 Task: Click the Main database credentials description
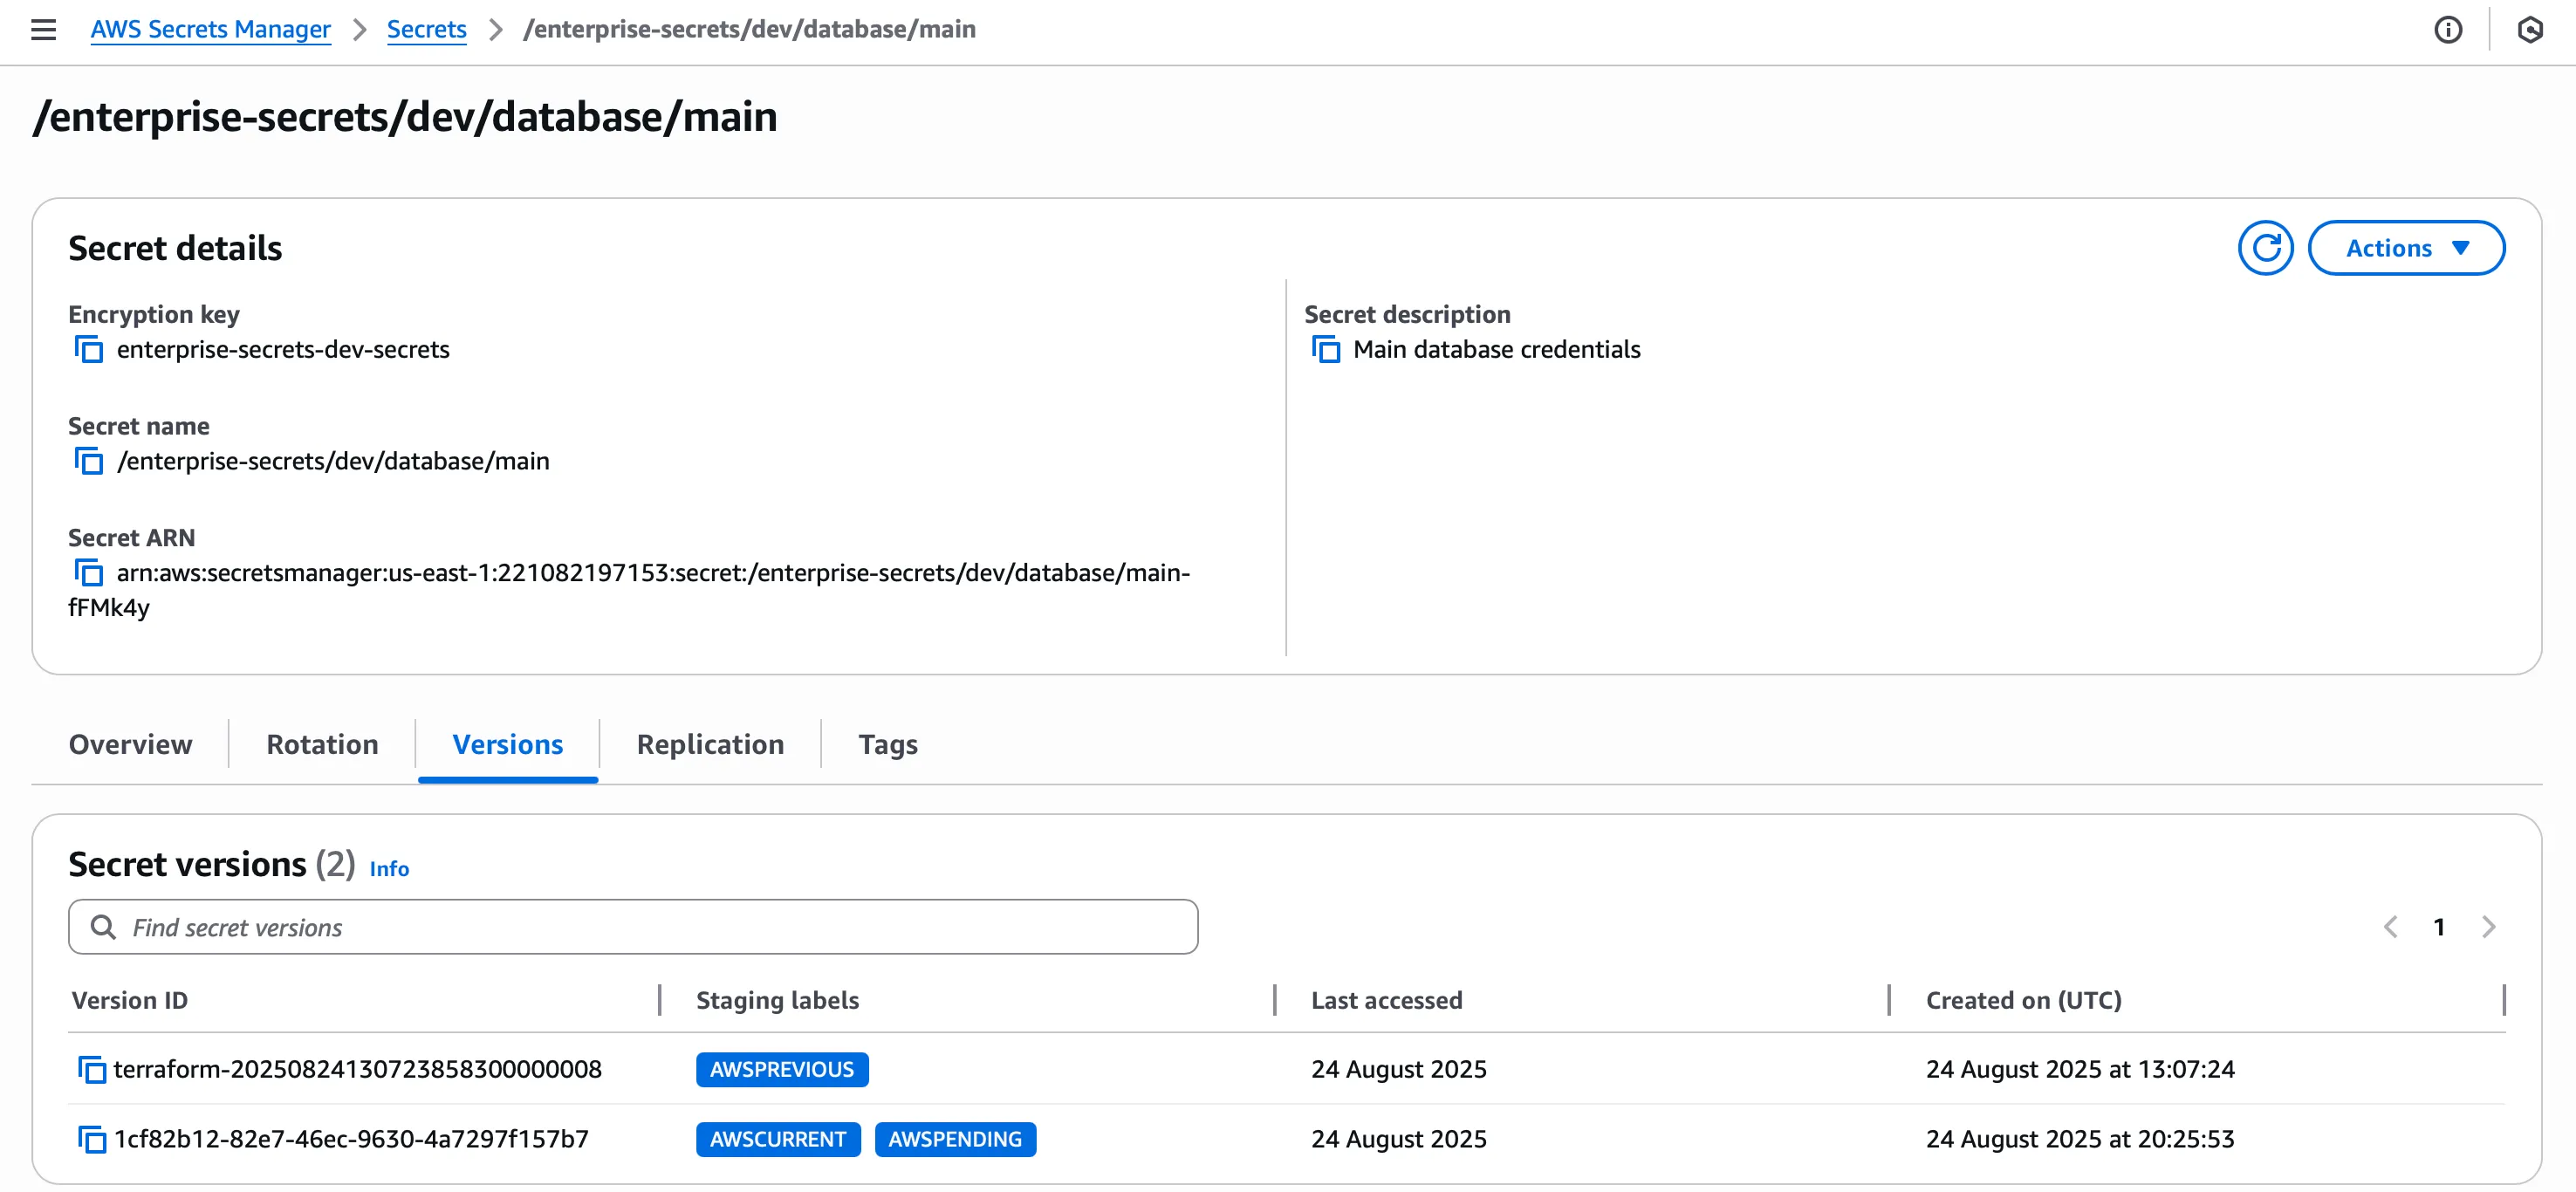[1496, 349]
